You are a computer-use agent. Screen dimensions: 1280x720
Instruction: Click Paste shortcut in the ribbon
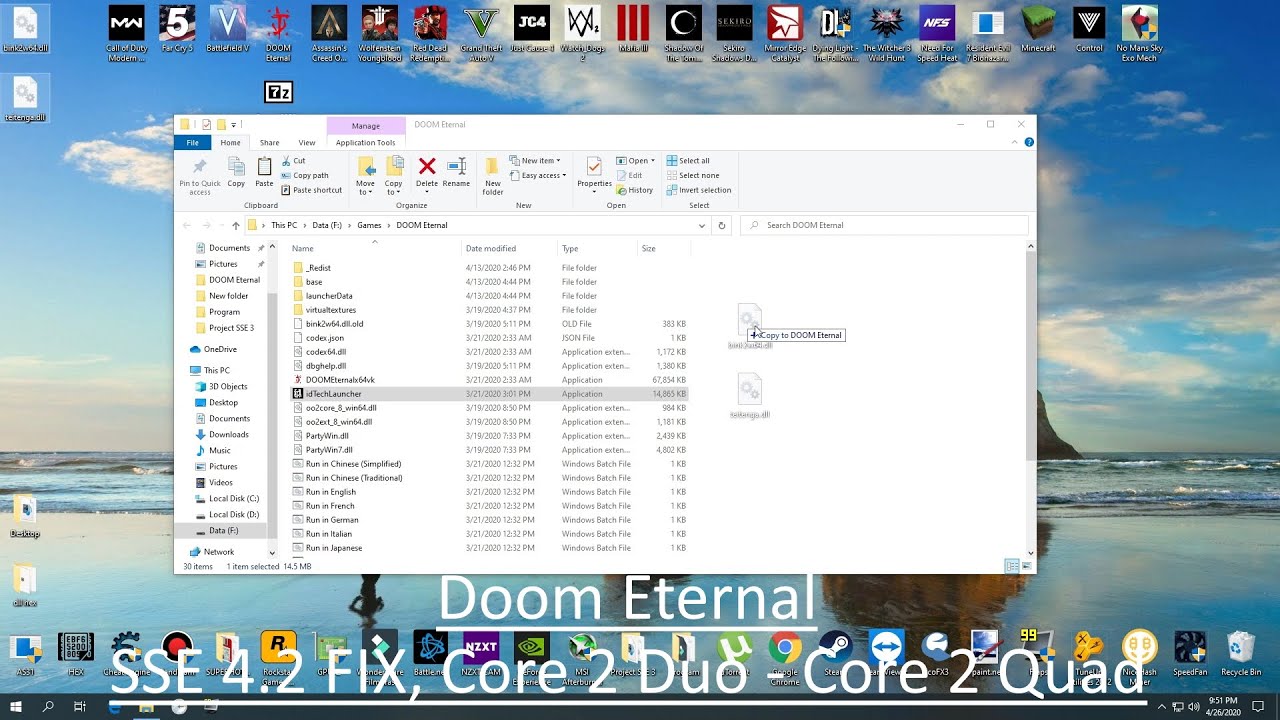point(311,190)
